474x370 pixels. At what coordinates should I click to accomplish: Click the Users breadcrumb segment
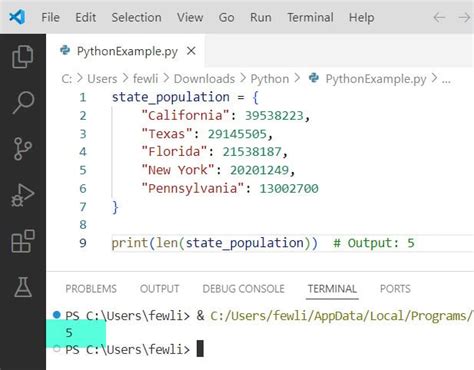coord(102,79)
